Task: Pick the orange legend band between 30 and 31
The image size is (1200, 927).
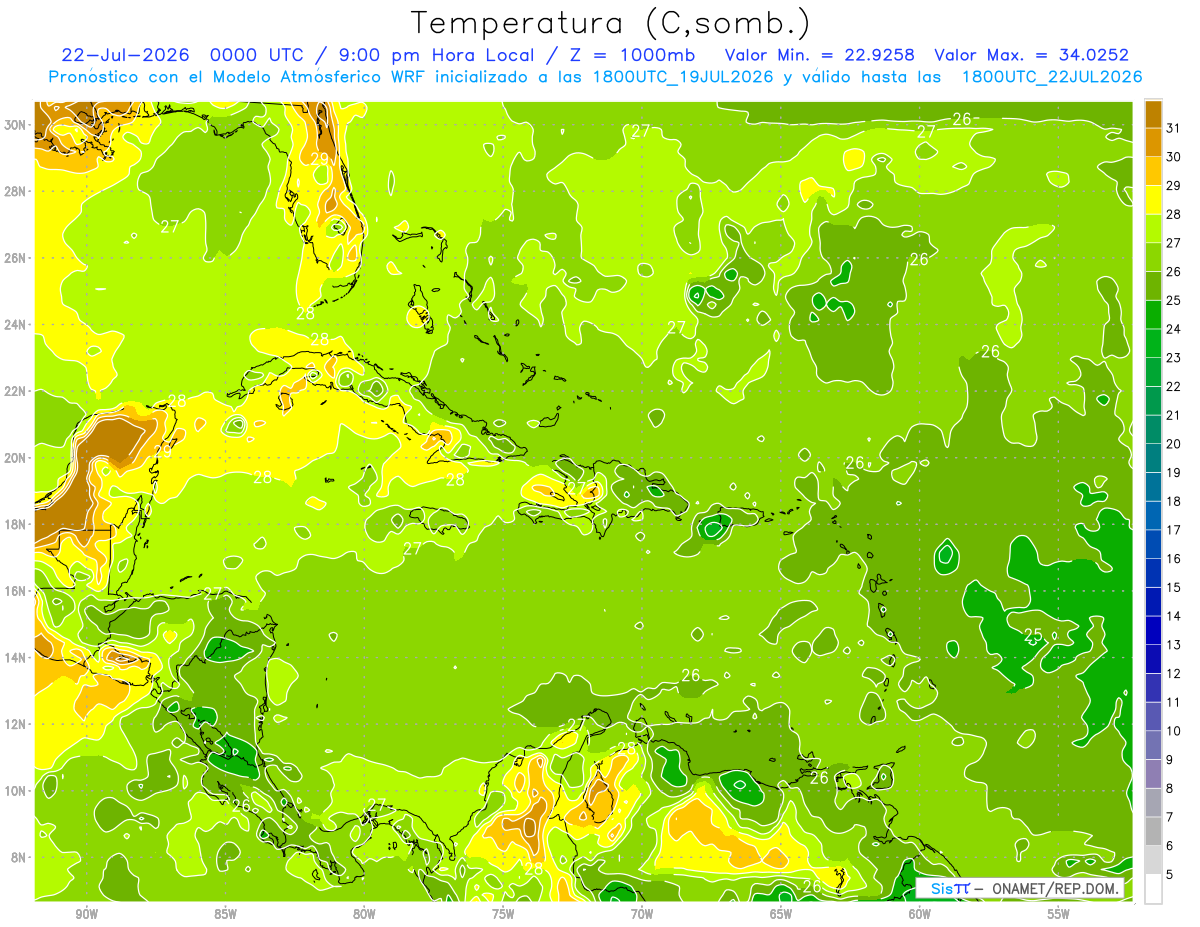Action: [1153, 143]
